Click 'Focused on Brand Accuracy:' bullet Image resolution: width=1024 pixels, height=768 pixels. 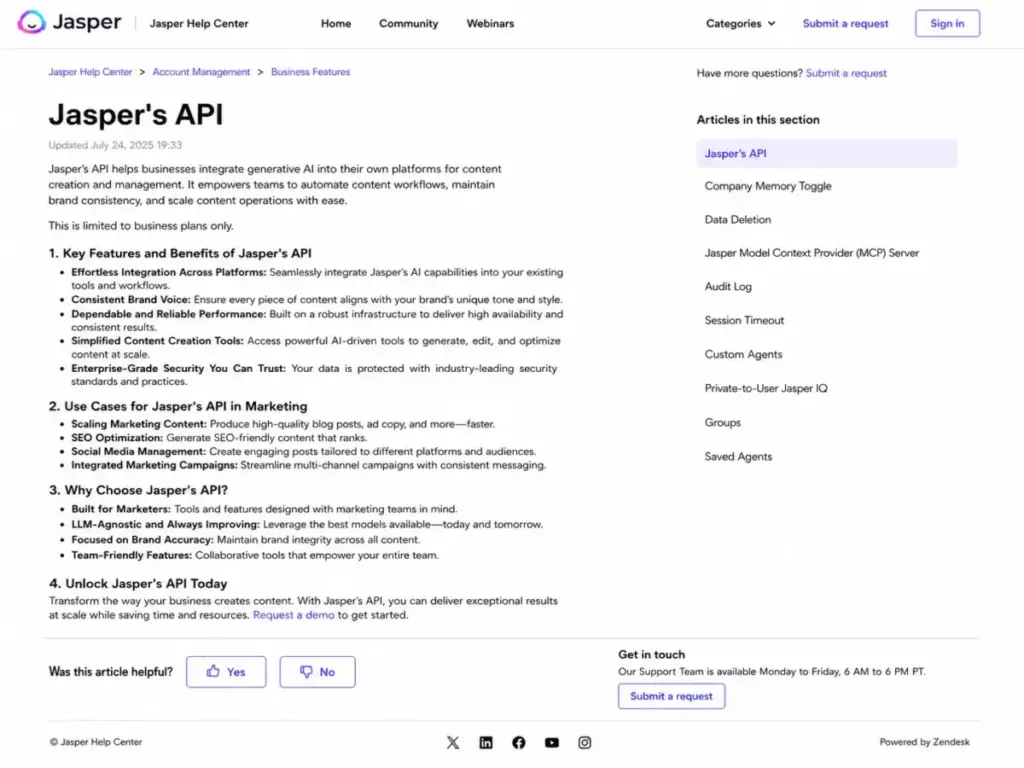click(142, 540)
